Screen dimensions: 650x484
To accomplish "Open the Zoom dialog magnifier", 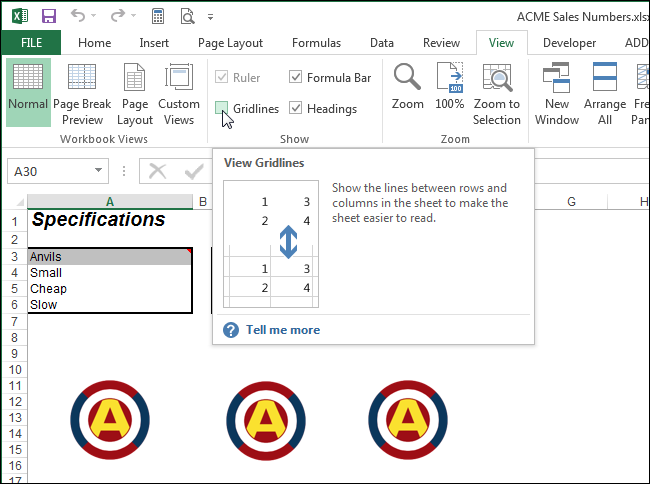I will tap(407, 87).
